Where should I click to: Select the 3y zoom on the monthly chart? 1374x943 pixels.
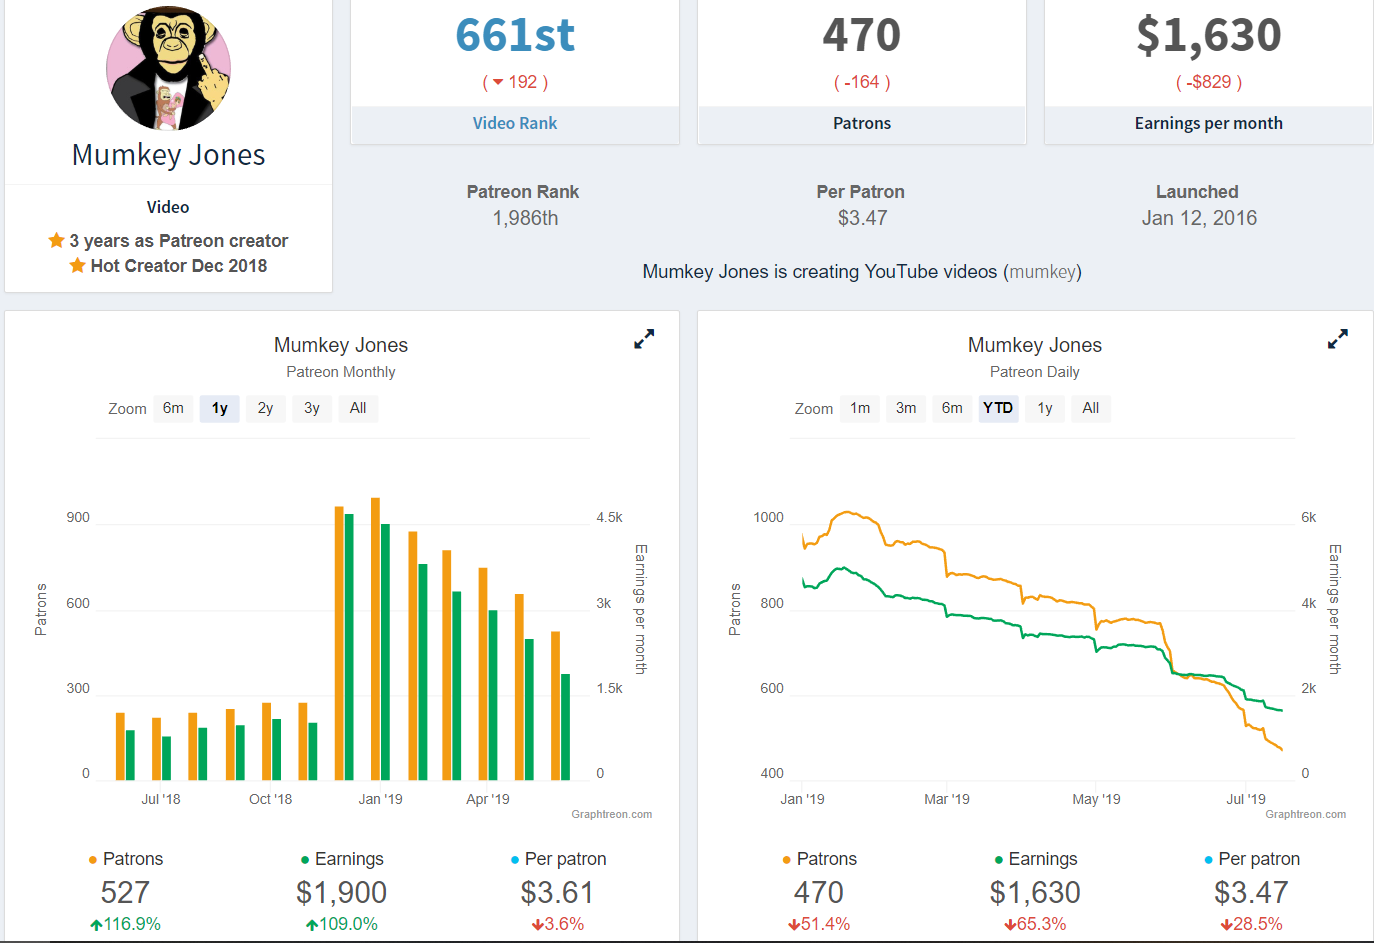pyautogui.click(x=312, y=408)
